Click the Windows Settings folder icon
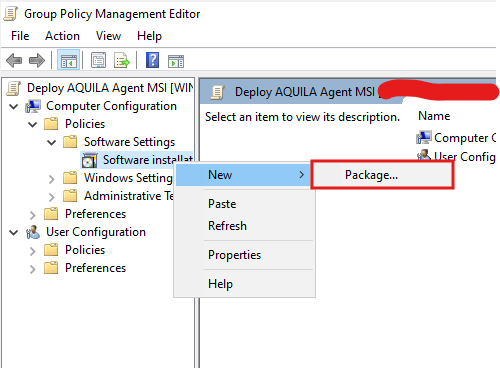The height and width of the screenshot is (368, 500). click(x=70, y=178)
